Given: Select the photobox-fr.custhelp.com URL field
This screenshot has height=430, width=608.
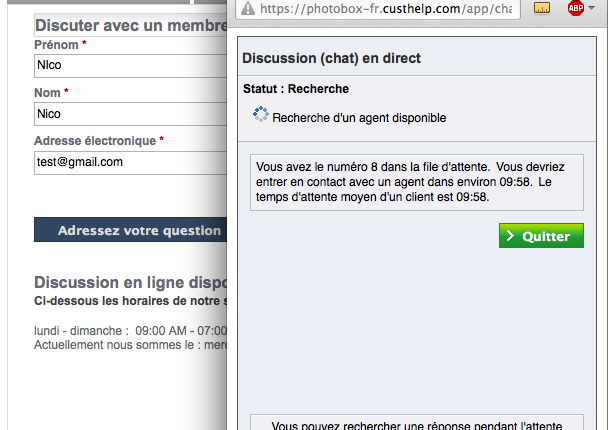Looking at the screenshot, I should [x=378, y=9].
